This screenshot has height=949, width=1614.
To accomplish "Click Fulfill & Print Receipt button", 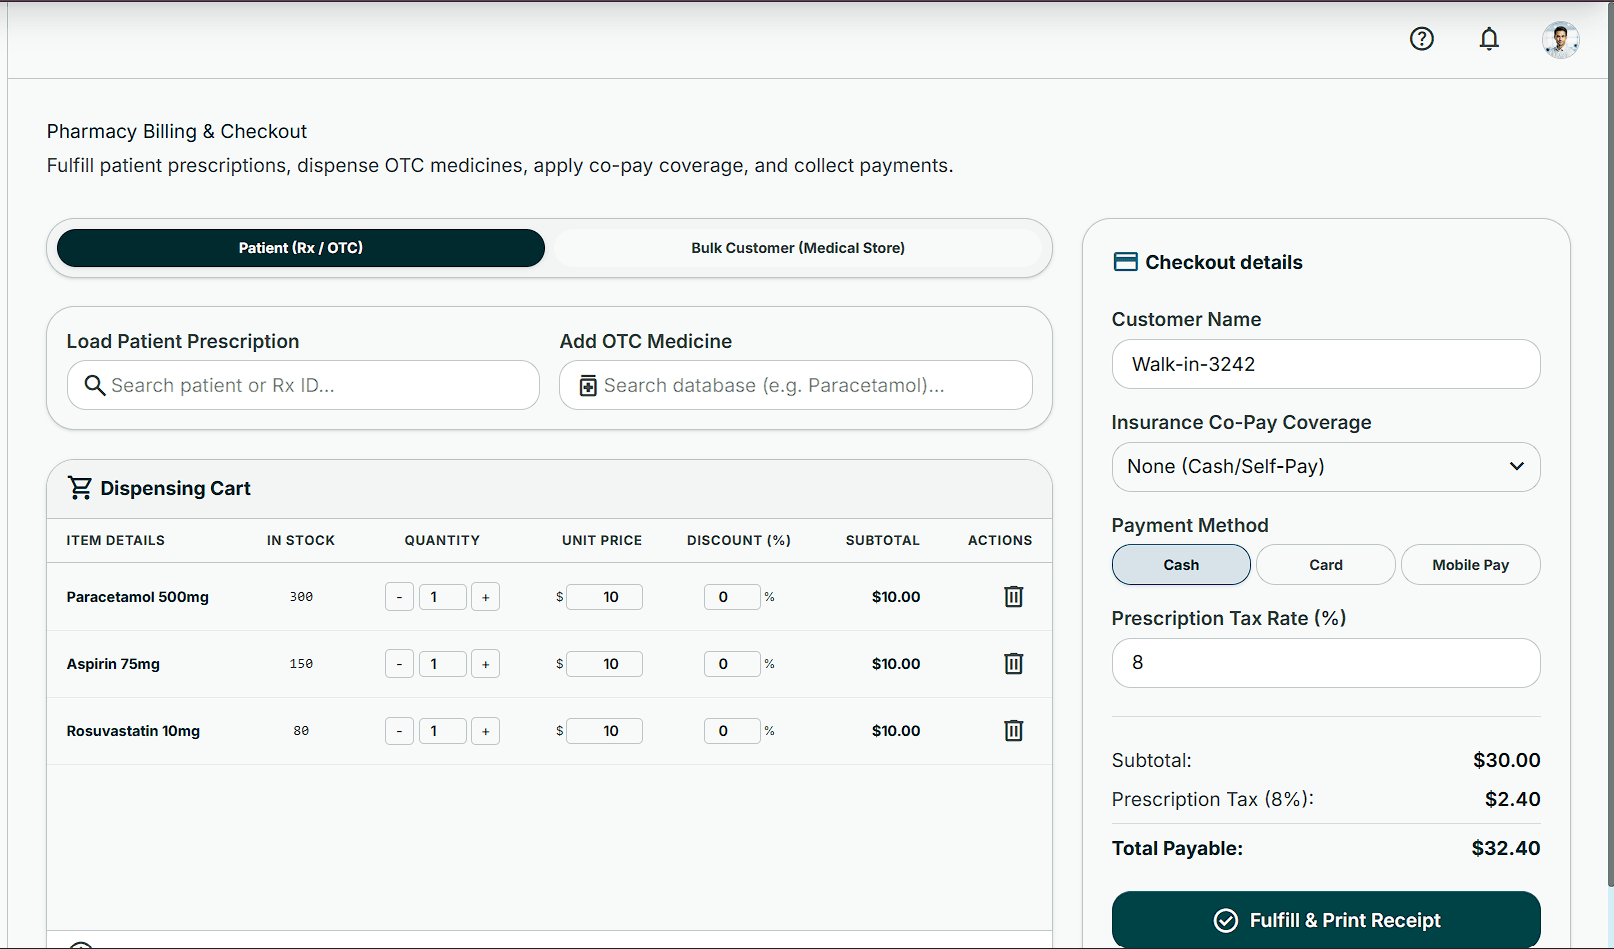I will pyautogui.click(x=1326, y=920).
